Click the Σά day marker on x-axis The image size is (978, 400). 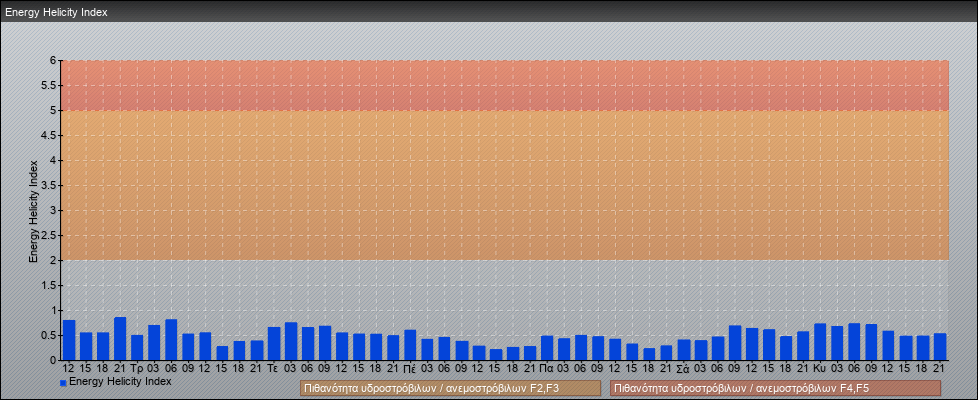point(683,368)
